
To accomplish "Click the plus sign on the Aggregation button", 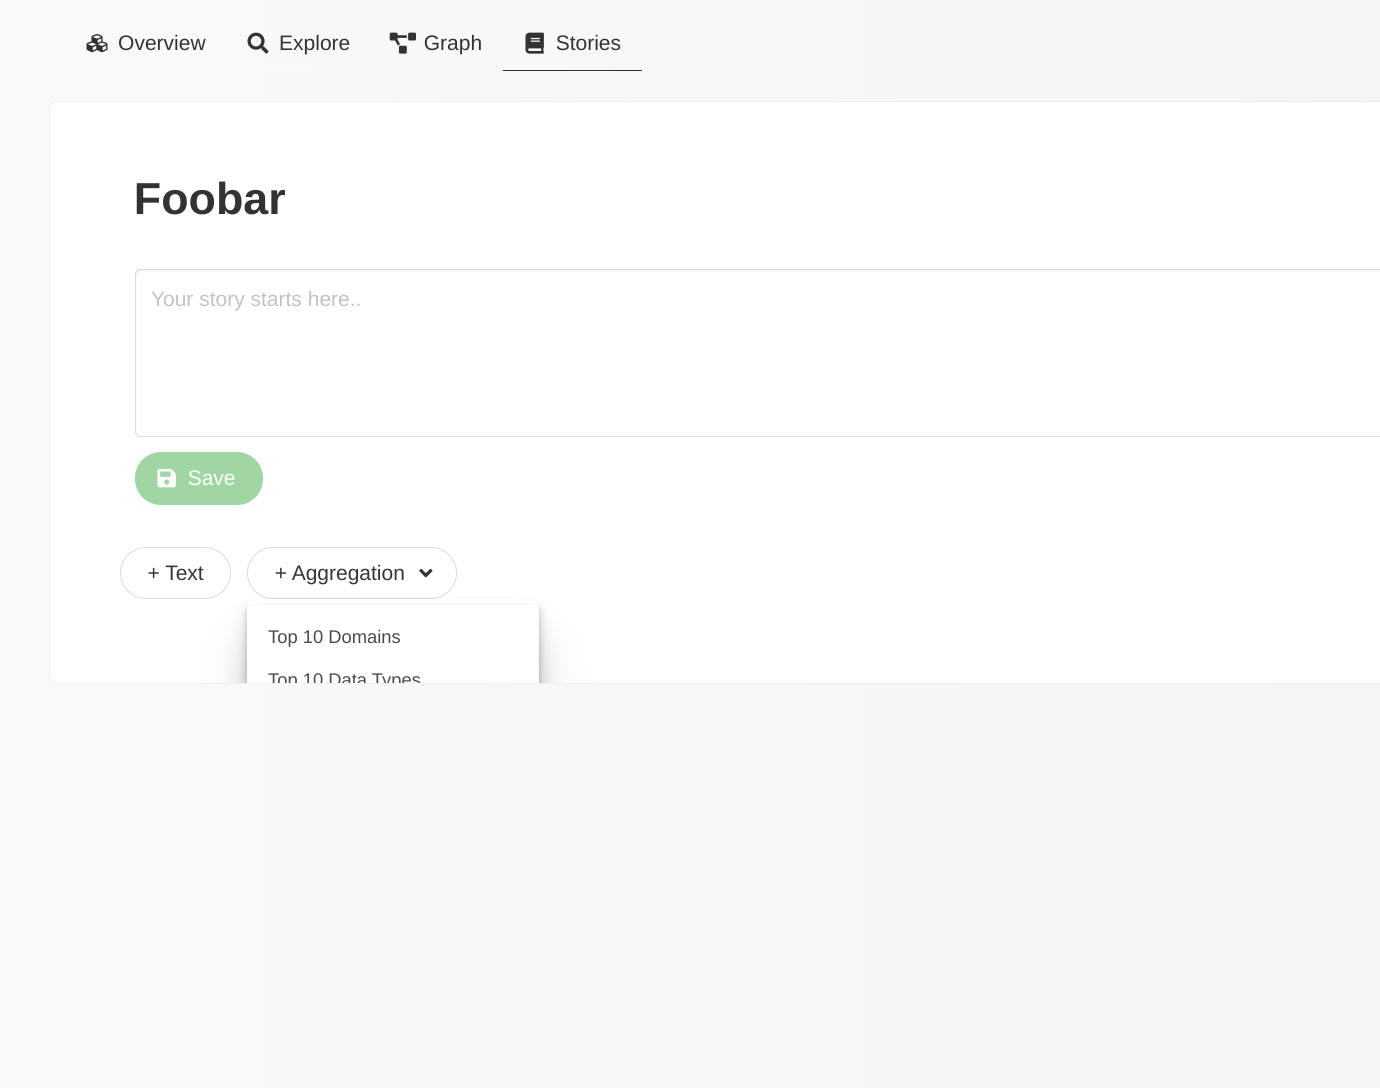I will (281, 572).
